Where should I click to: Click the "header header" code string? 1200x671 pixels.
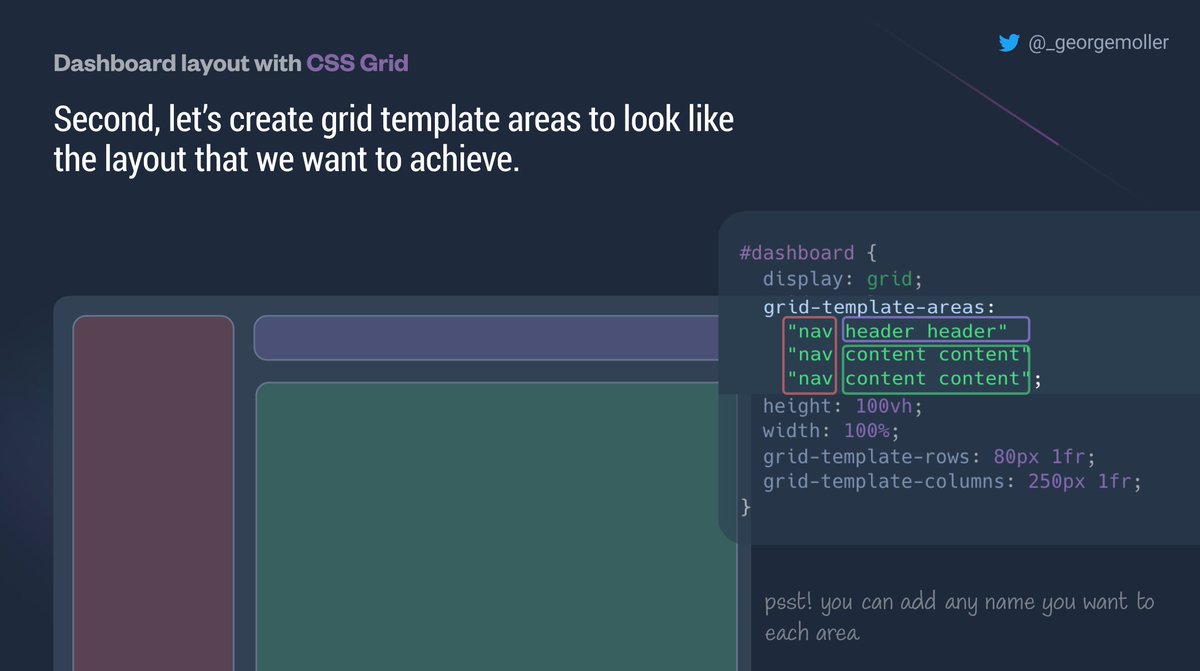(x=936, y=331)
